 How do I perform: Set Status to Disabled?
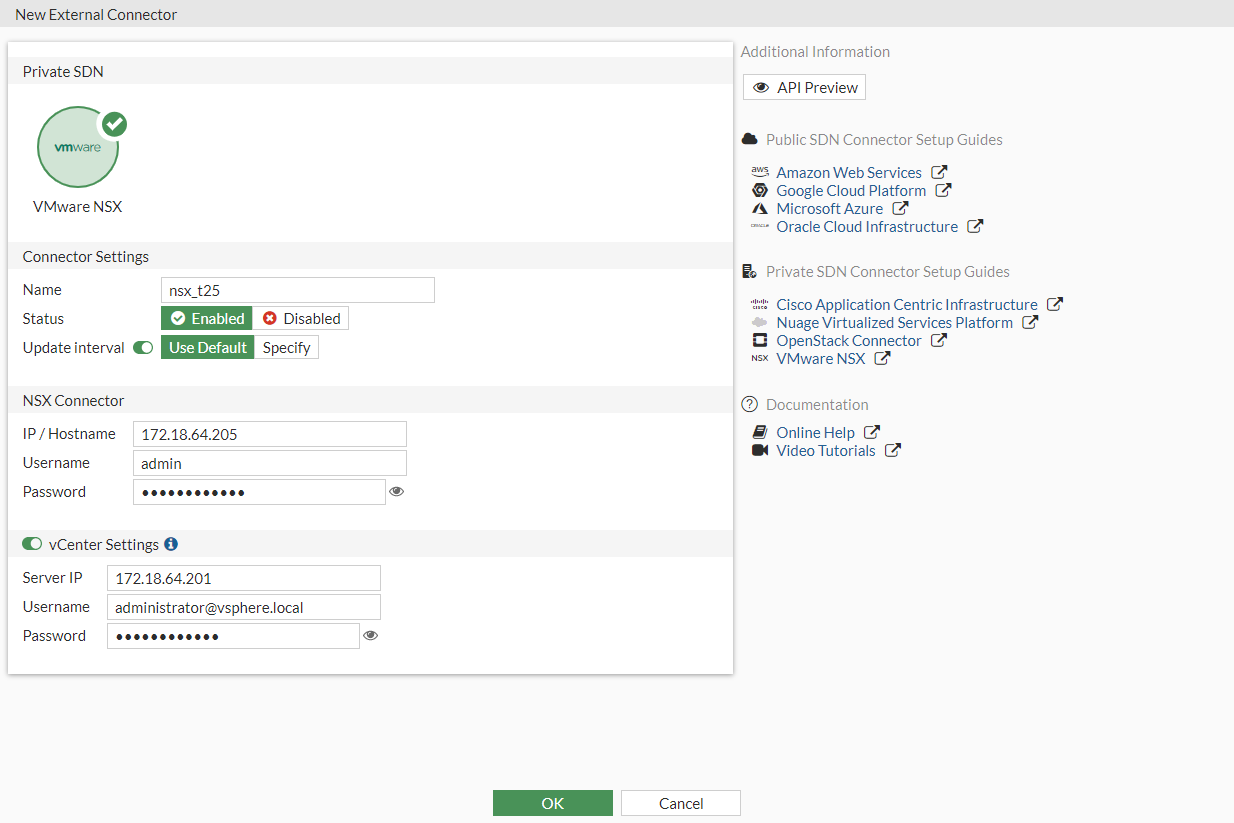pyautogui.click(x=301, y=318)
